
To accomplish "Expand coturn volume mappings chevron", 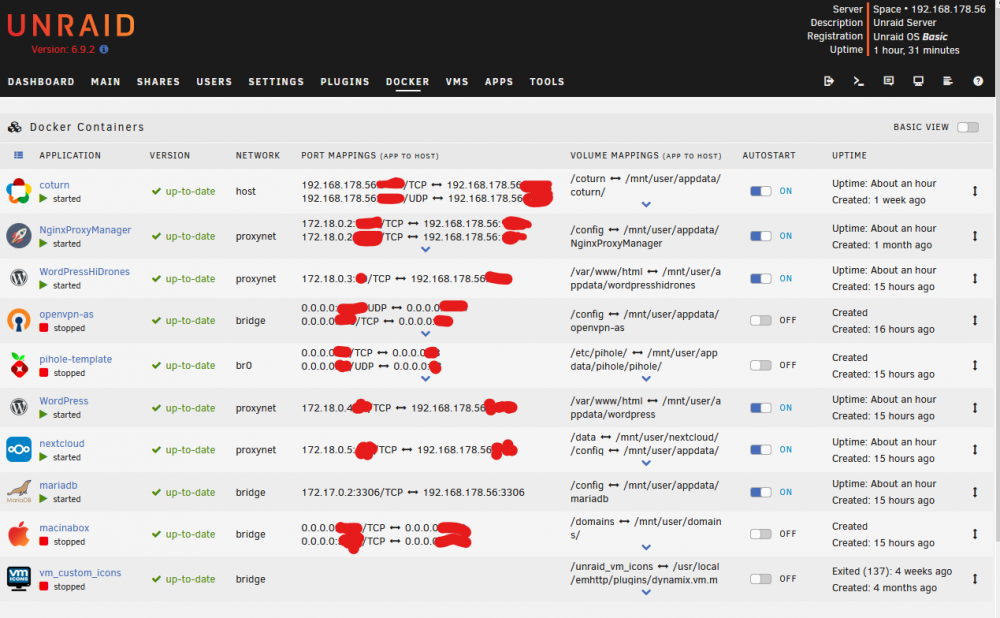I will click(646, 205).
